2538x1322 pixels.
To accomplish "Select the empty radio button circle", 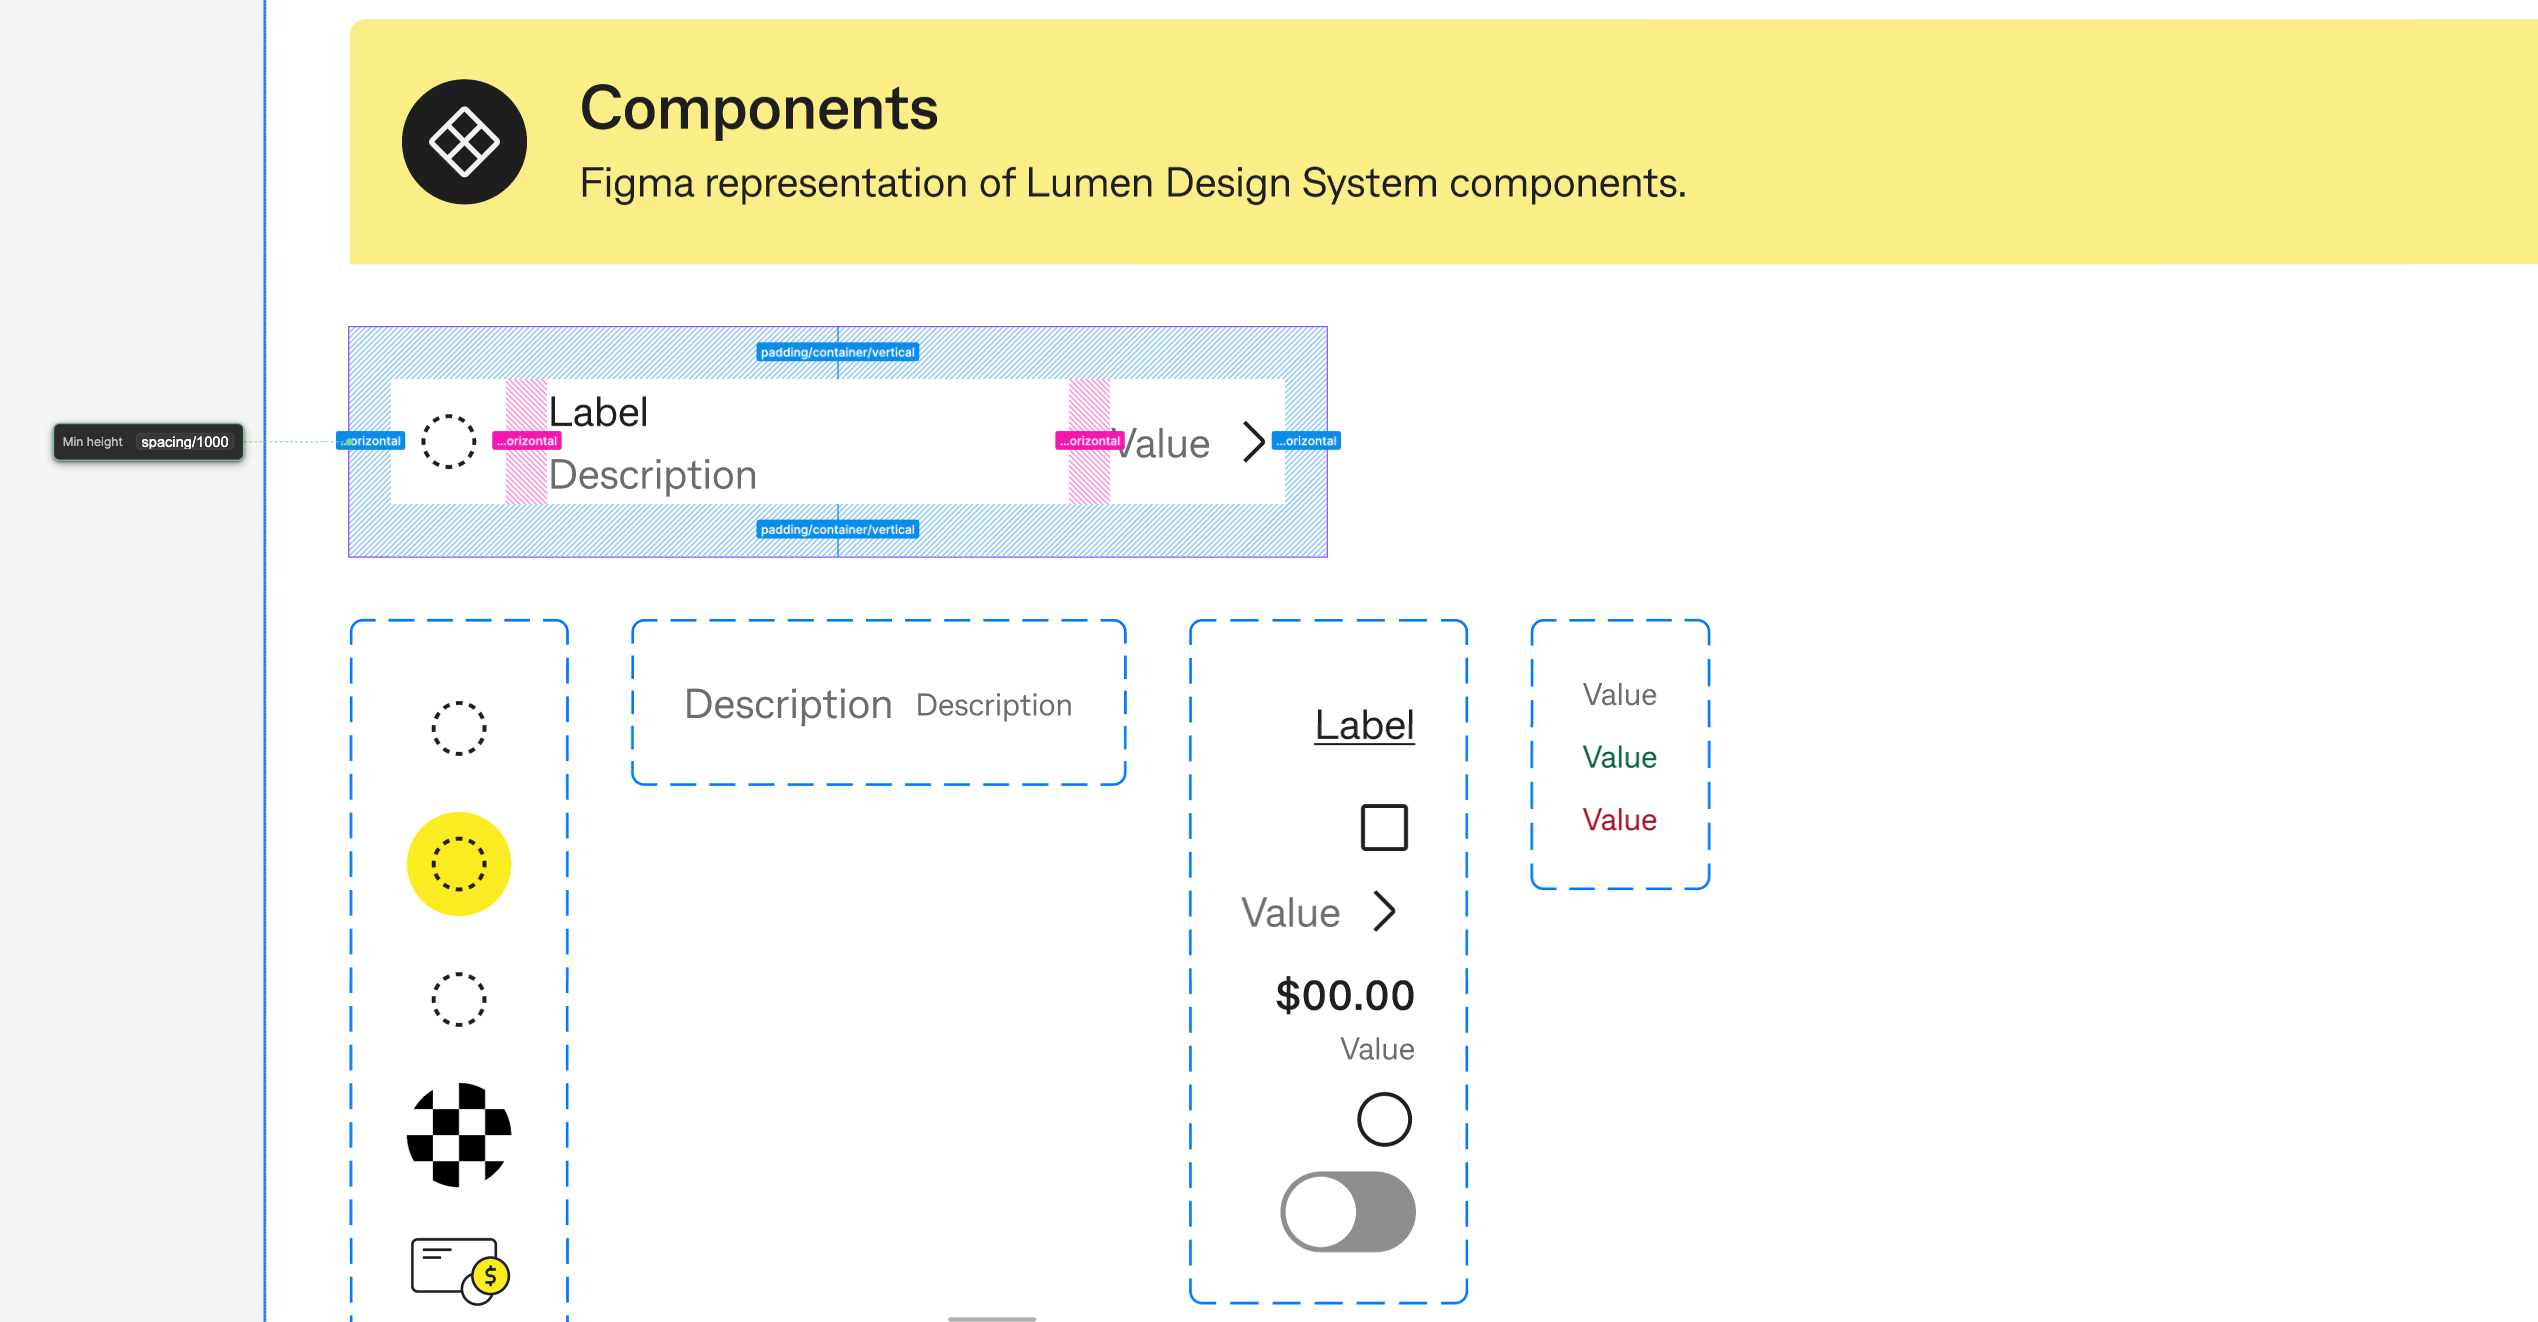I will 1384,1119.
